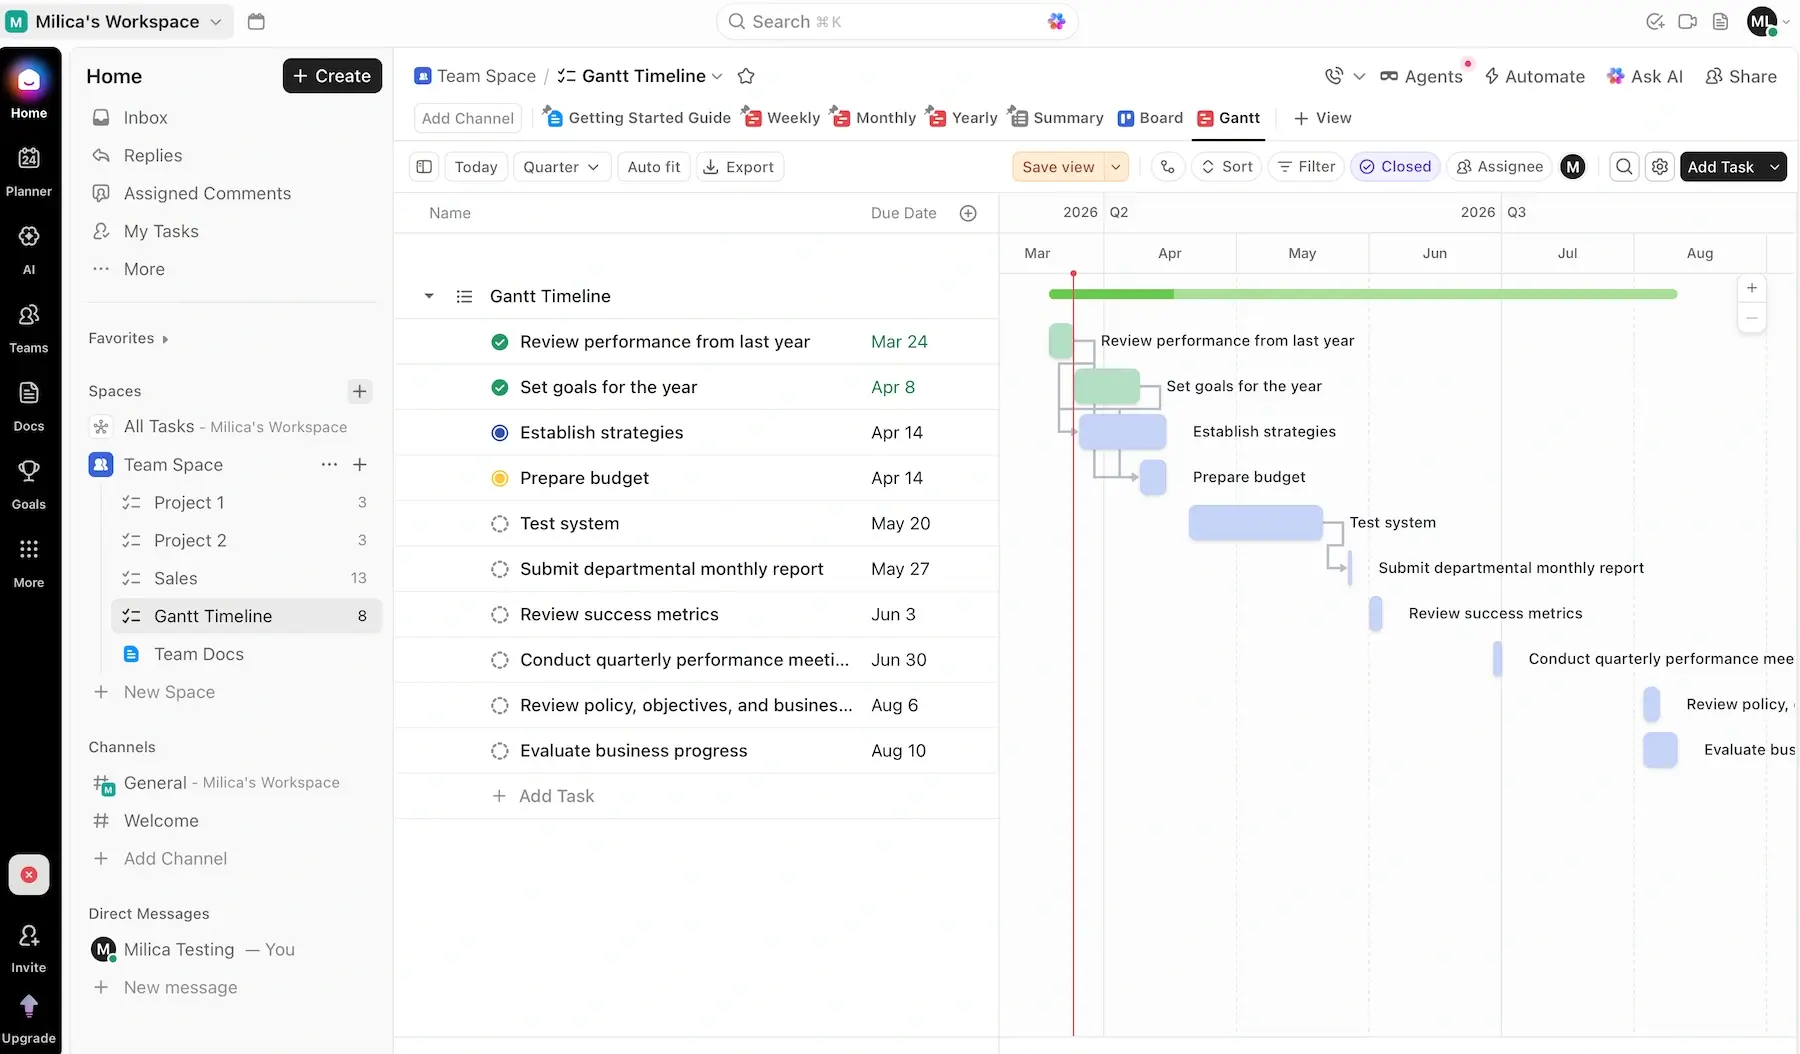Open Gantt view settings gear

1661,167
